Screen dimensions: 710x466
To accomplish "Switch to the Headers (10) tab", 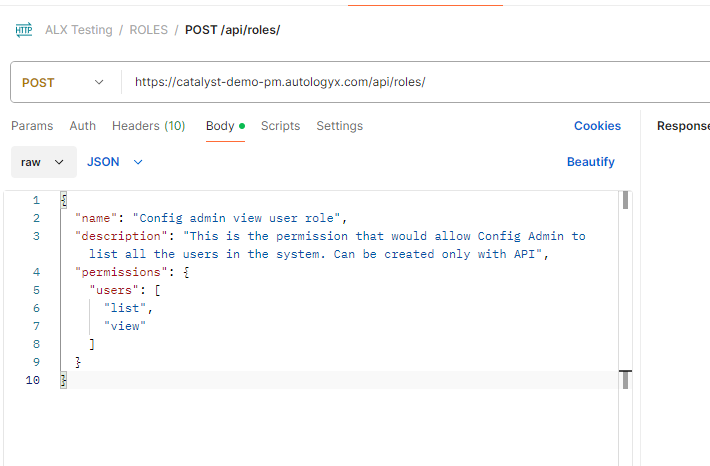I will (x=149, y=126).
